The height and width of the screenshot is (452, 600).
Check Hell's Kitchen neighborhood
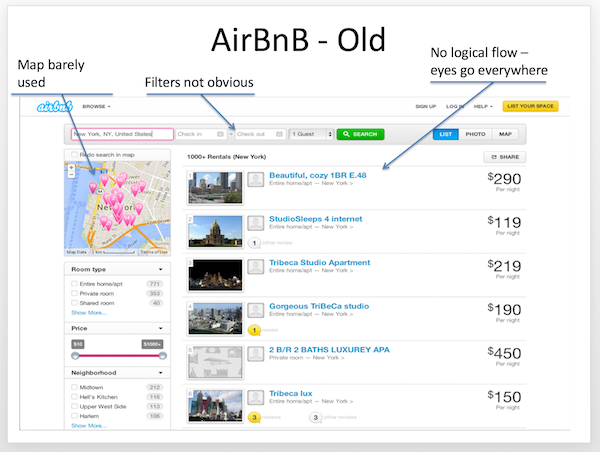[x=74, y=397]
